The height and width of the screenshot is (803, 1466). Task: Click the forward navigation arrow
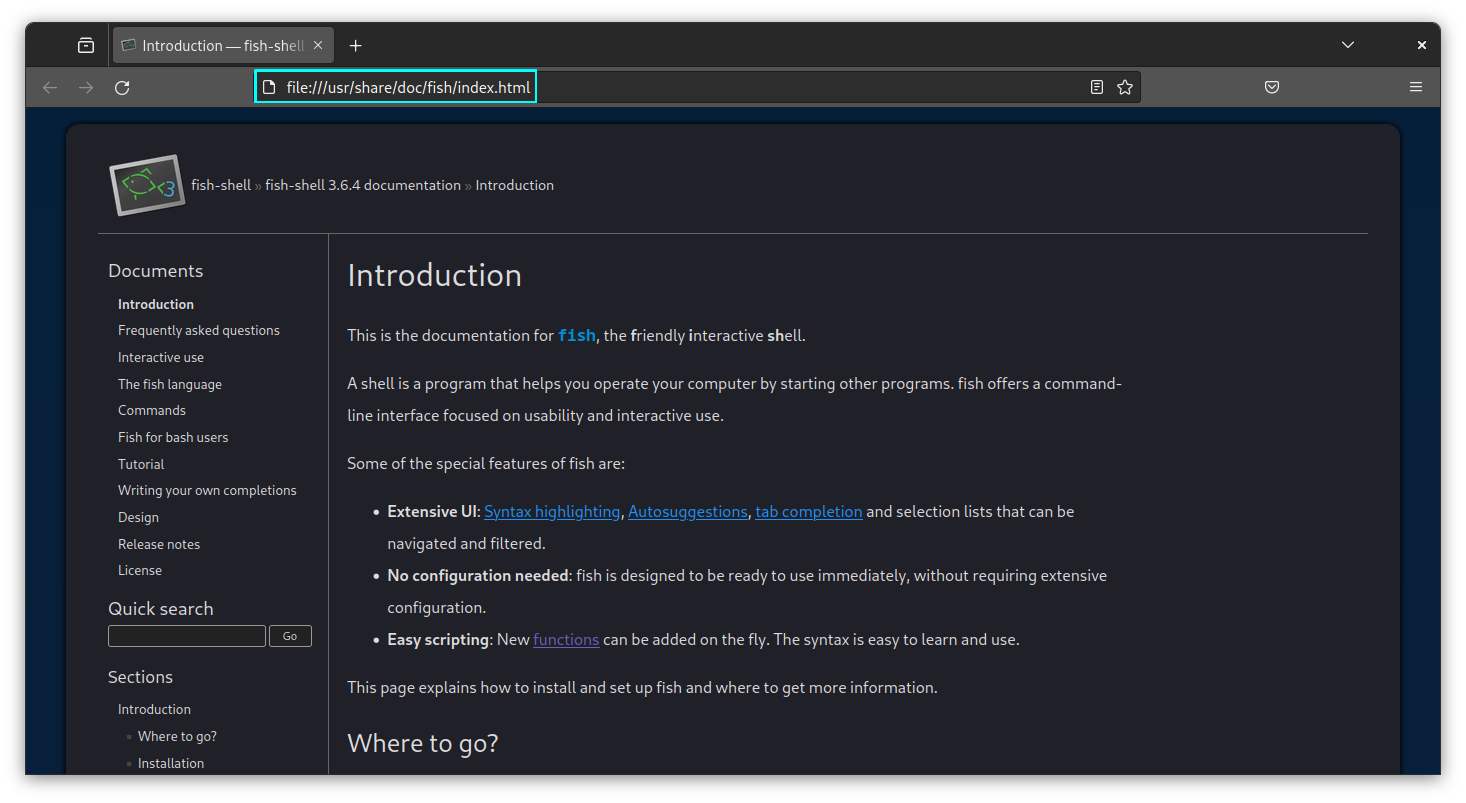click(86, 88)
